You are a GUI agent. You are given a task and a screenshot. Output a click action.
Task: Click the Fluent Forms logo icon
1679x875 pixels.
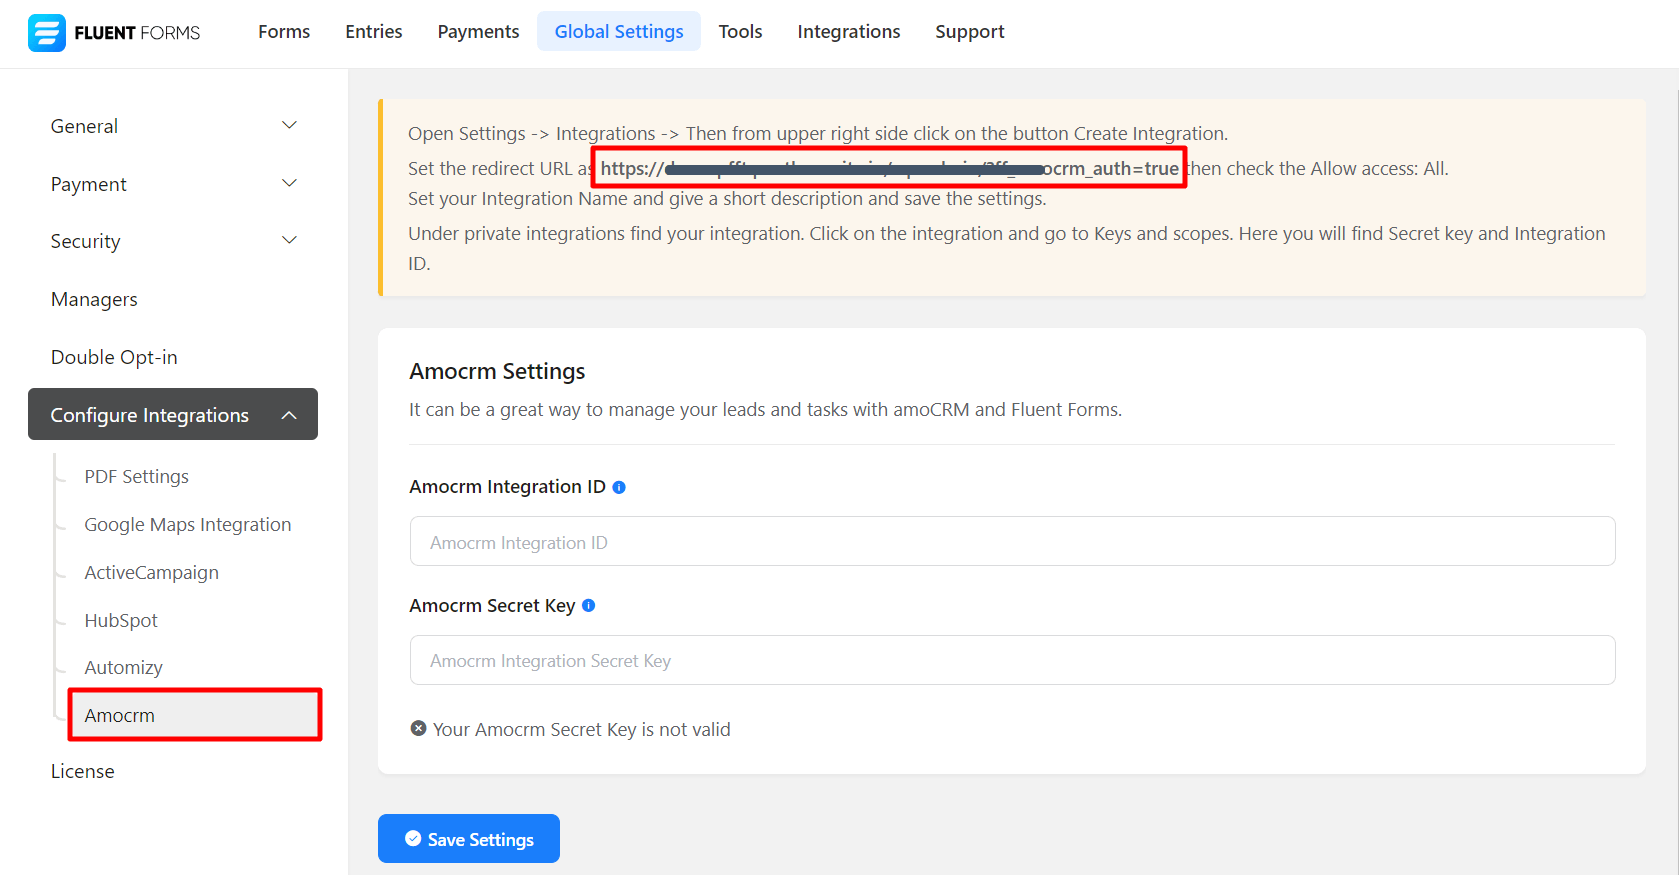tap(46, 33)
